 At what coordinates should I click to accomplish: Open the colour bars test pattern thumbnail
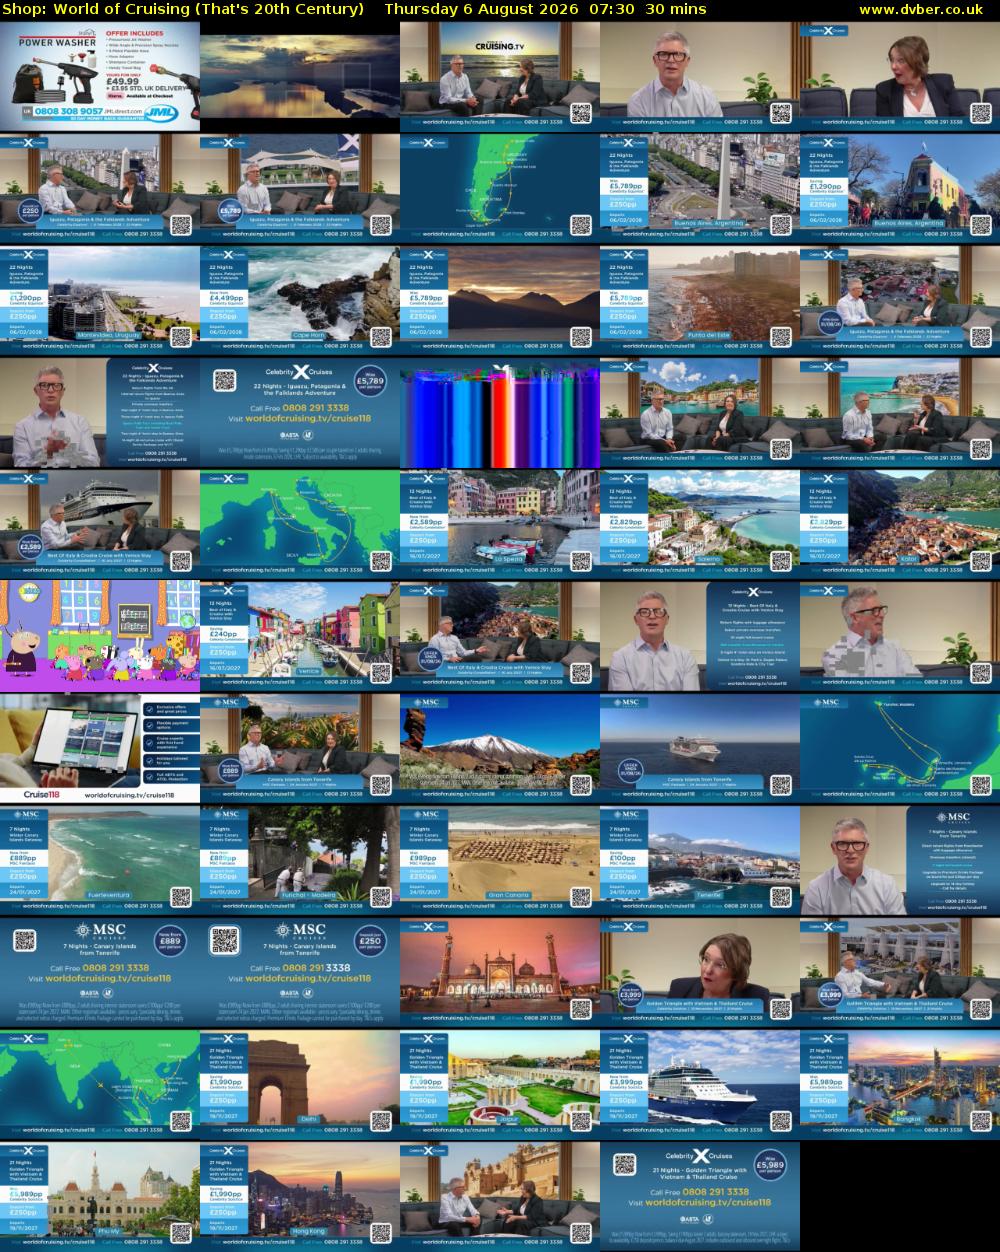pyautogui.click(x=500, y=413)
